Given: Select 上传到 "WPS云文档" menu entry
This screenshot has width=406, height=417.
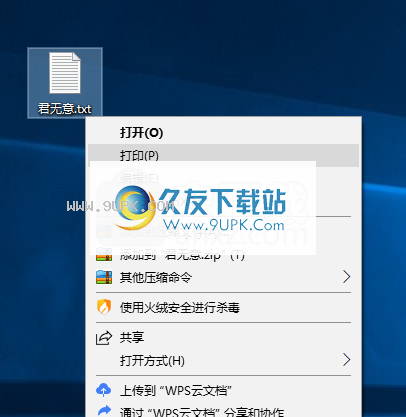Looking at the screenshot, I should (x=223, y=390).
